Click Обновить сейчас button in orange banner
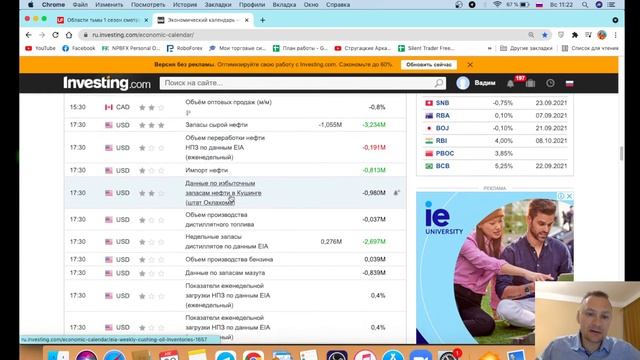 point(429,64)
